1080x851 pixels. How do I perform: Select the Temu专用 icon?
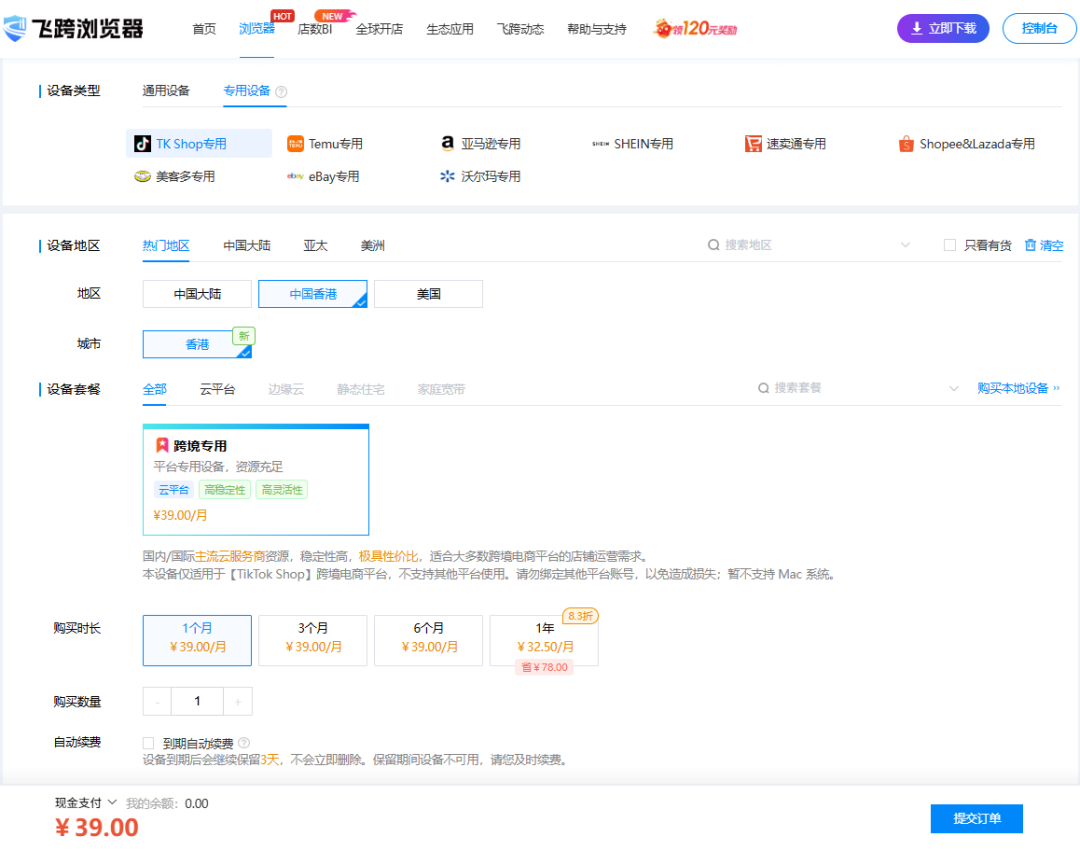tap(295, 143)
